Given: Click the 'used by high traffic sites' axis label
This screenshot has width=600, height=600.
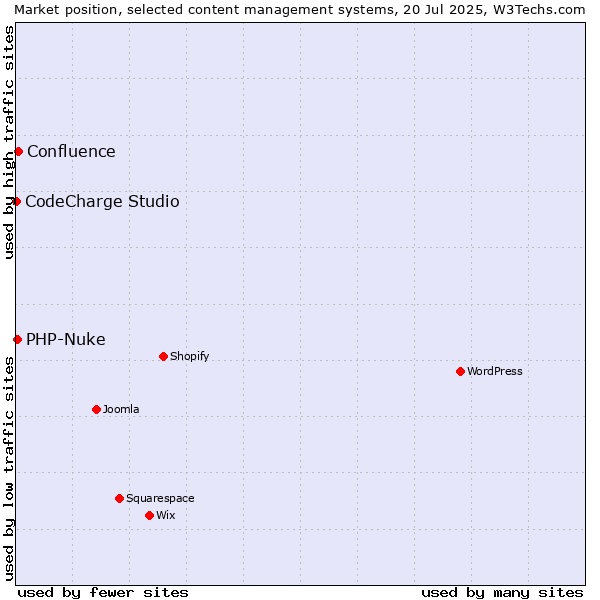Looking at the screenshot, I should click(8, 142).
